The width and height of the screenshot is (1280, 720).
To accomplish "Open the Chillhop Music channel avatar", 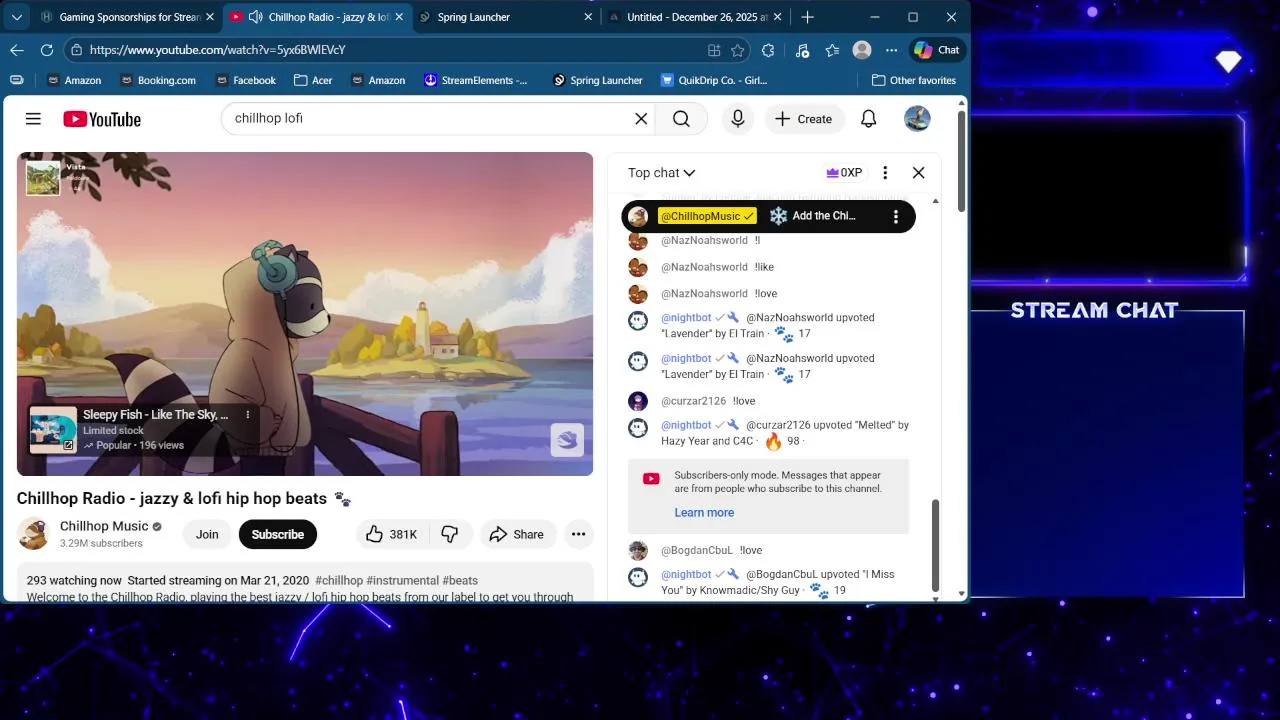I will (x=33, y=534).
